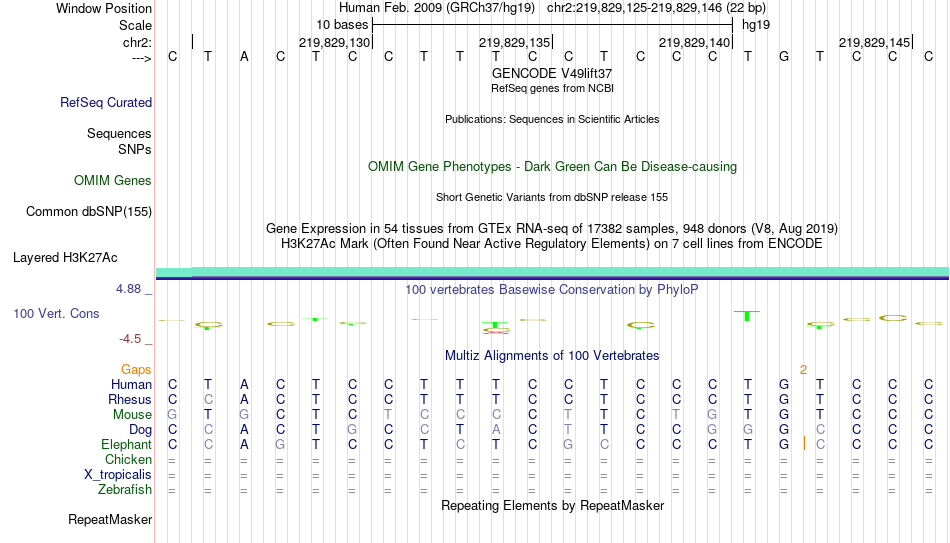
Task: Click the 100 Vert. Cons label
Action: 56,313
